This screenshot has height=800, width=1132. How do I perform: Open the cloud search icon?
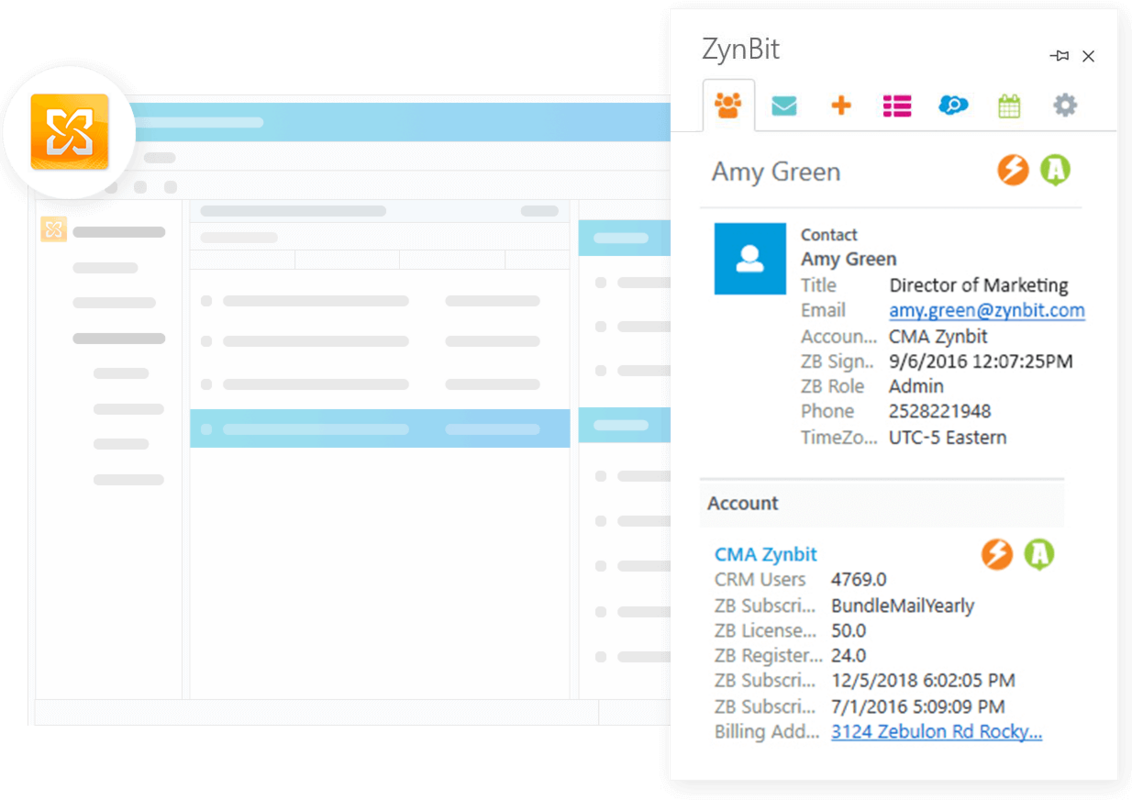(x=953, y=105)
